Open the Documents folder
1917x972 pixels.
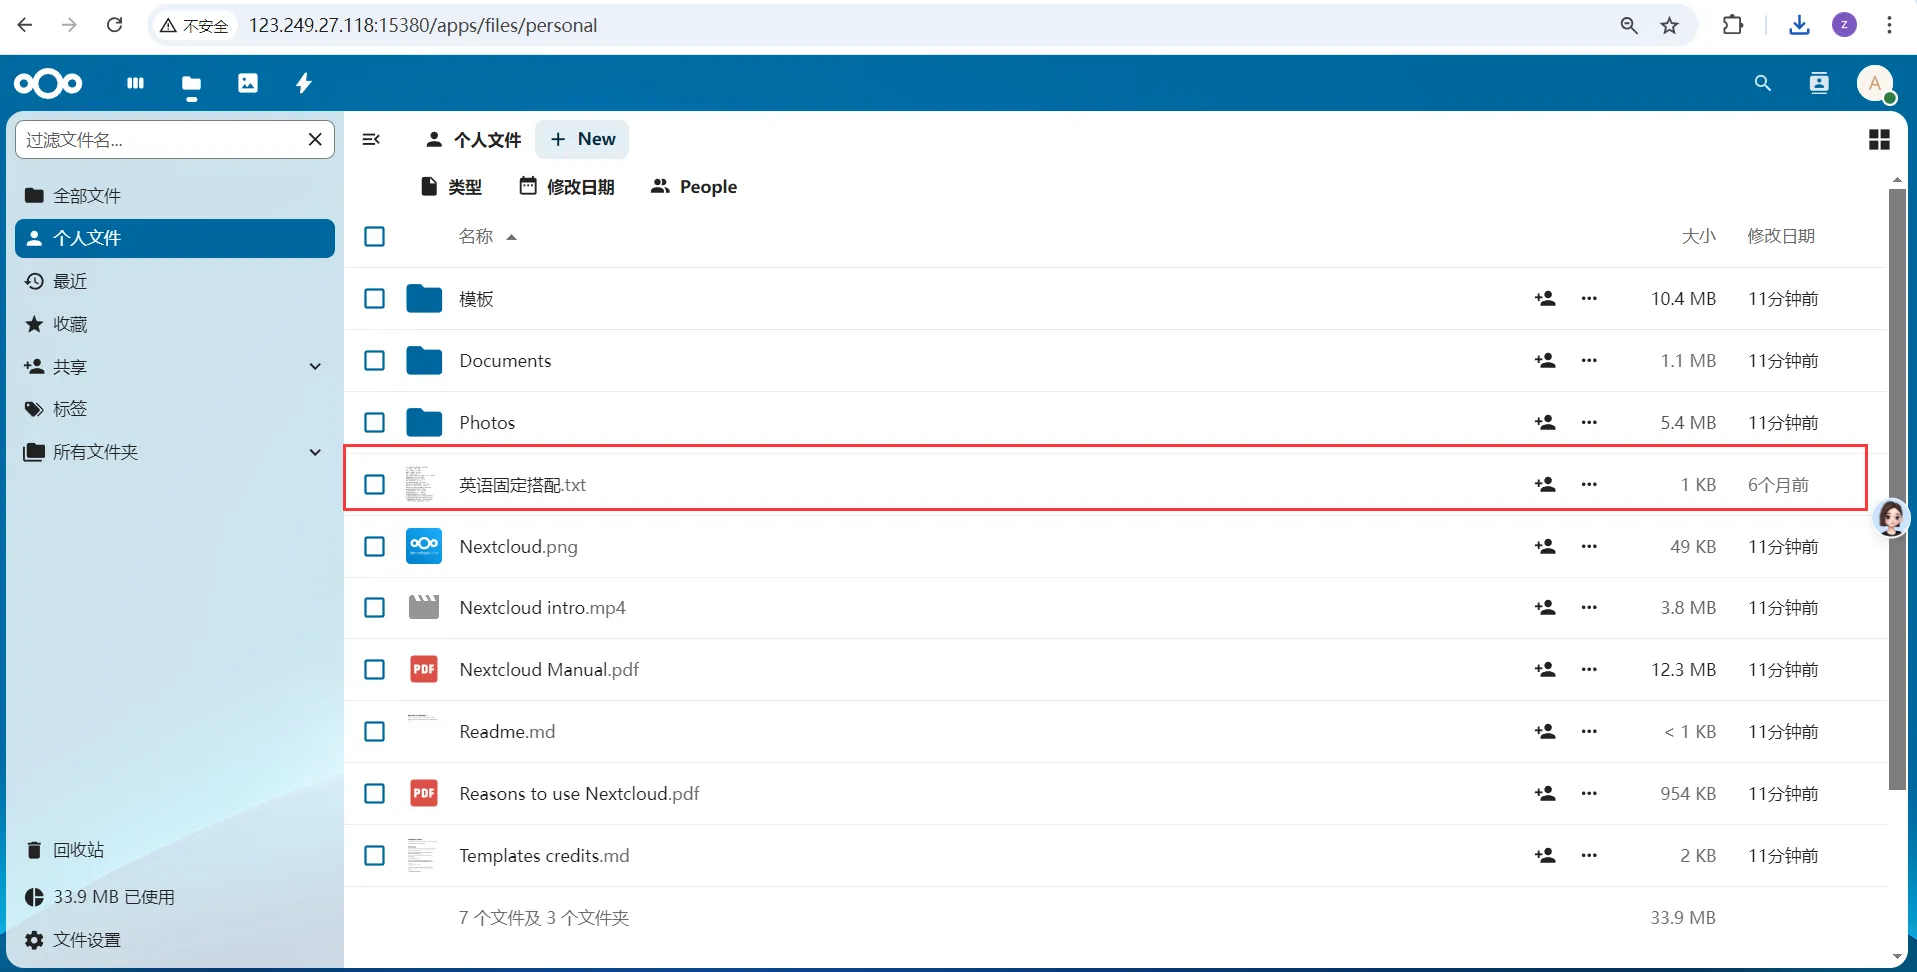coord(505,360)
